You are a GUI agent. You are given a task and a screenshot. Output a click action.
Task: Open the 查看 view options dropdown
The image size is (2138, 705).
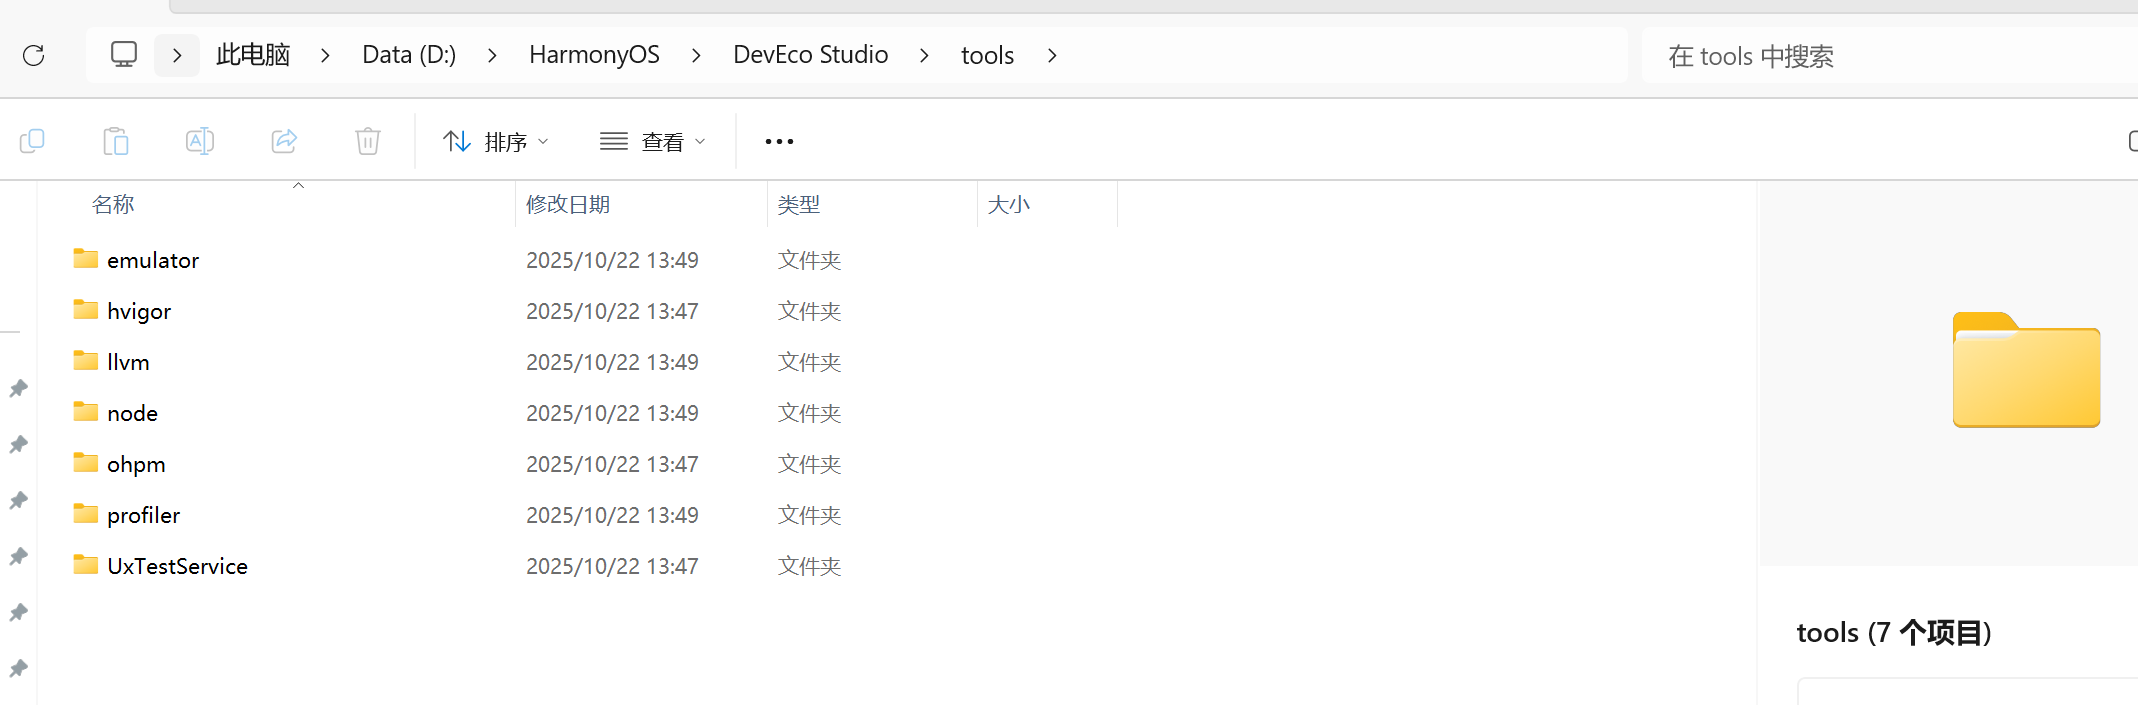pos(652,141)
